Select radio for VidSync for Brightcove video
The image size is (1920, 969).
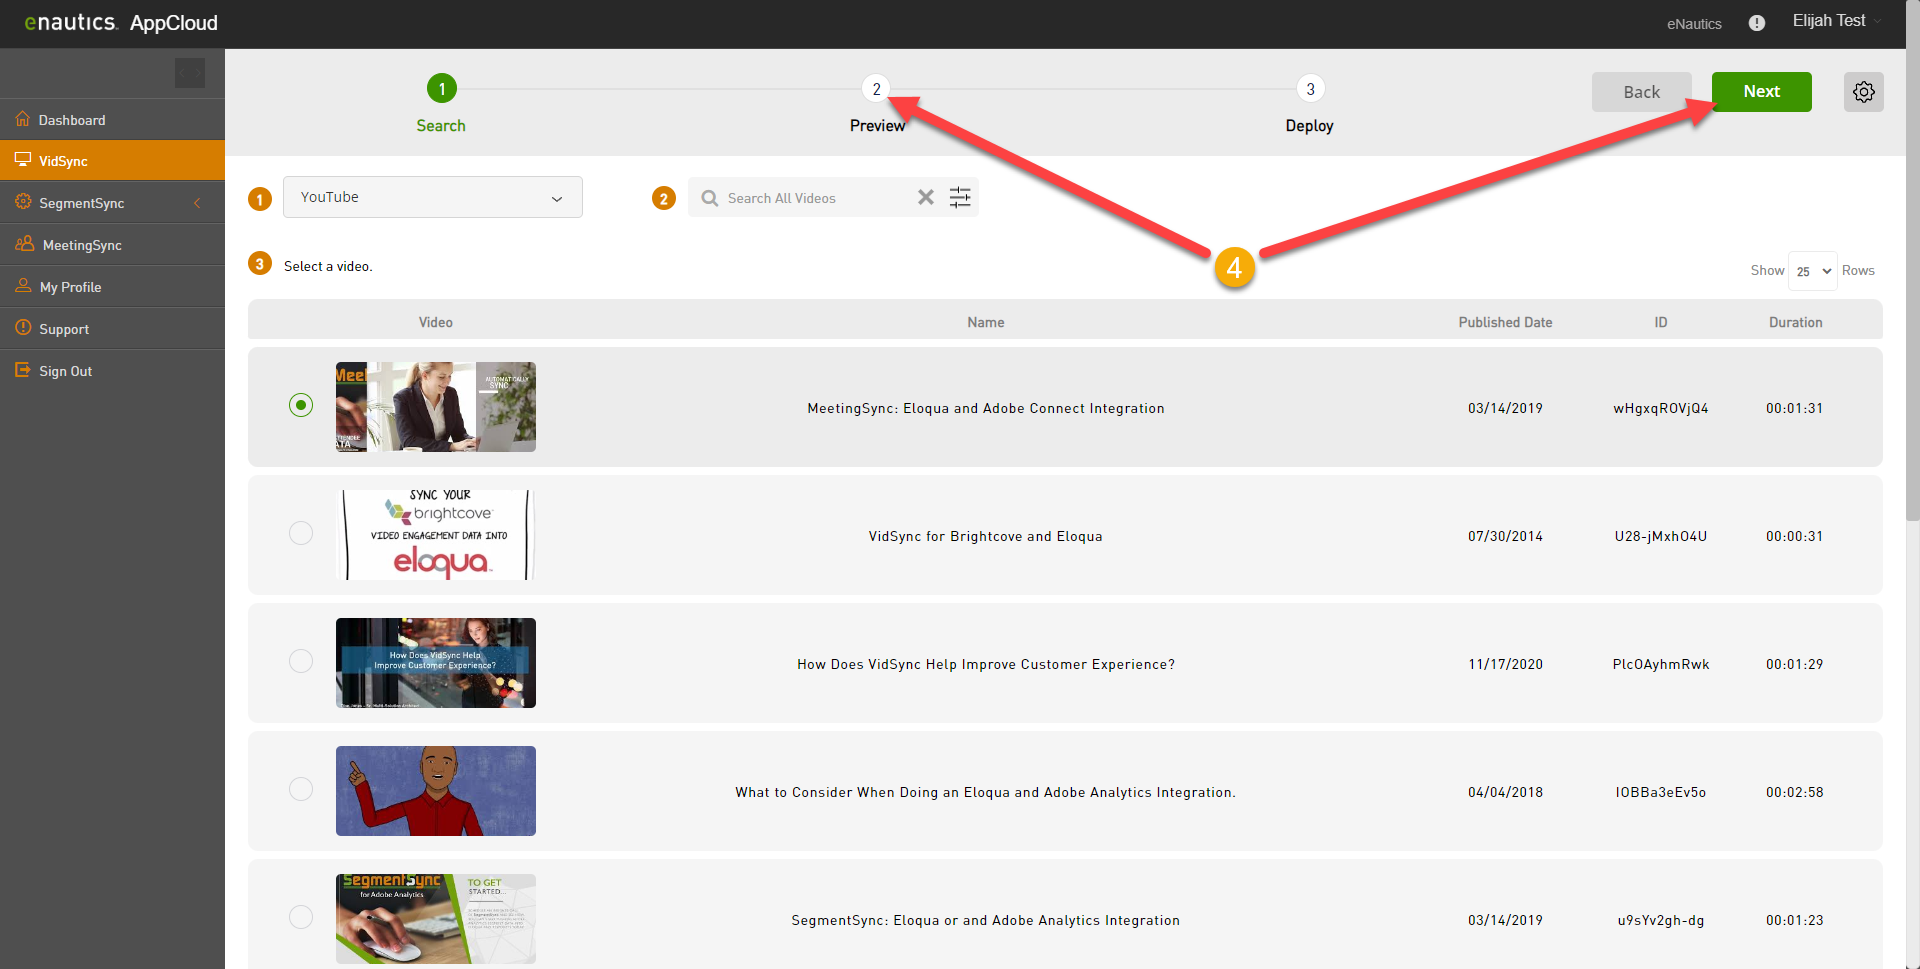coord(301,533)
